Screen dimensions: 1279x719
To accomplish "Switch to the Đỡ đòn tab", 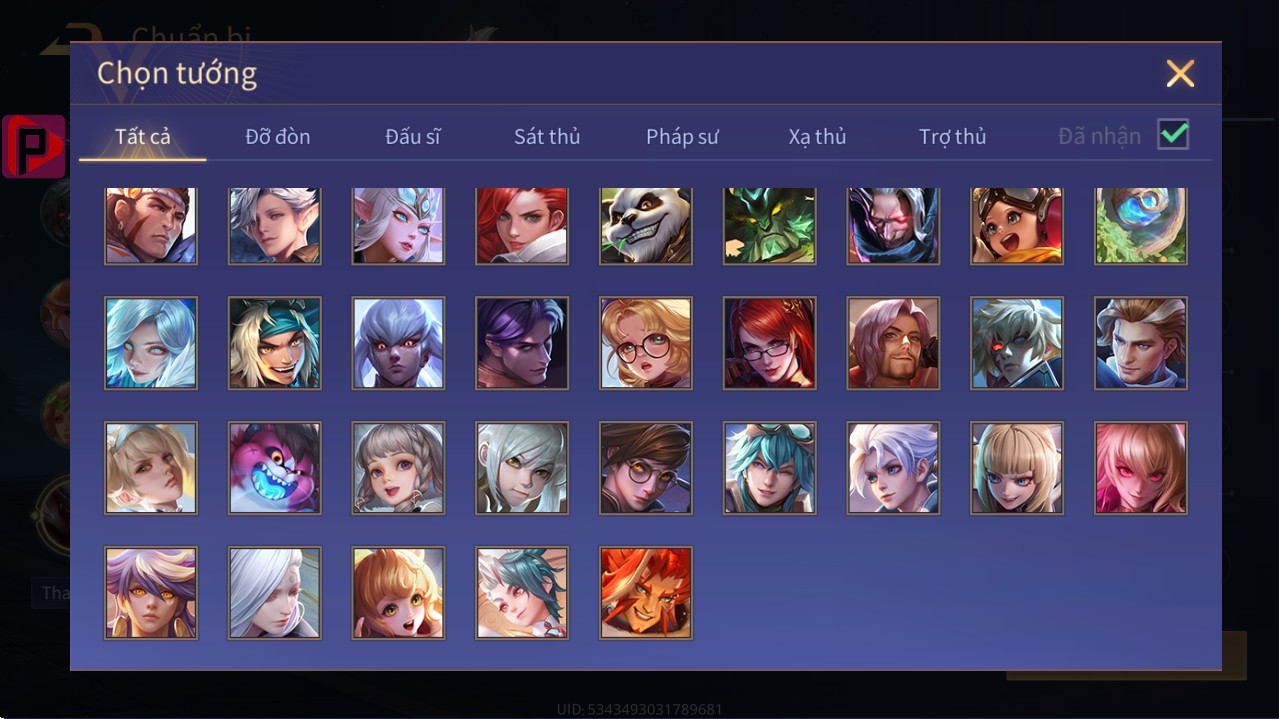I will click(x=278, y=137).
